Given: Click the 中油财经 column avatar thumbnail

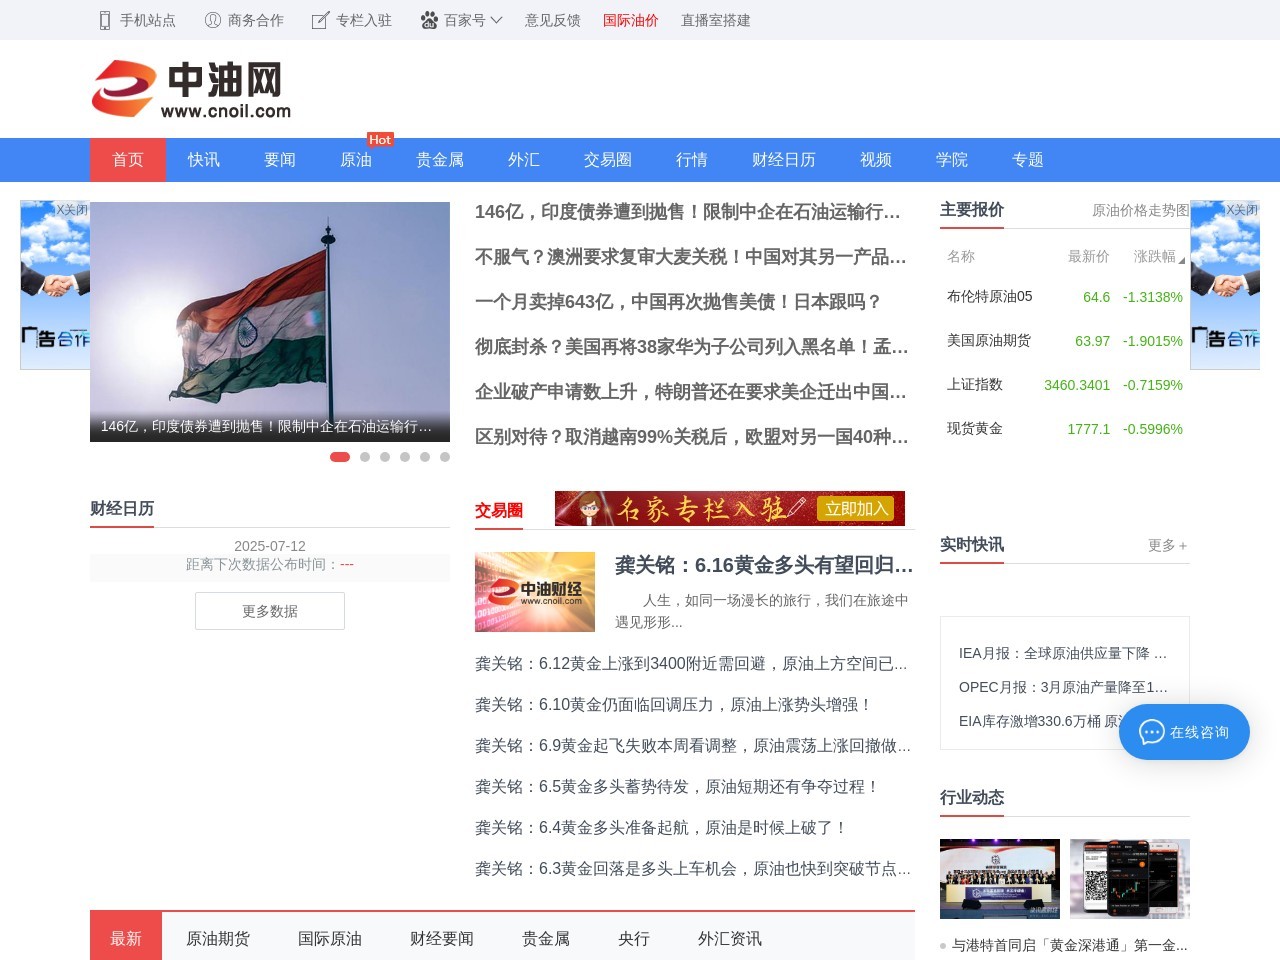Looking at the screenshot, I should coord(535,591).
